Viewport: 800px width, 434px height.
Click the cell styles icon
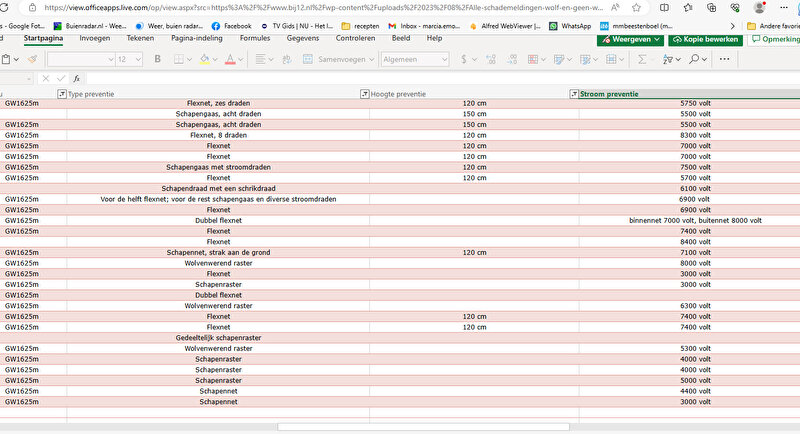(559, 60)
